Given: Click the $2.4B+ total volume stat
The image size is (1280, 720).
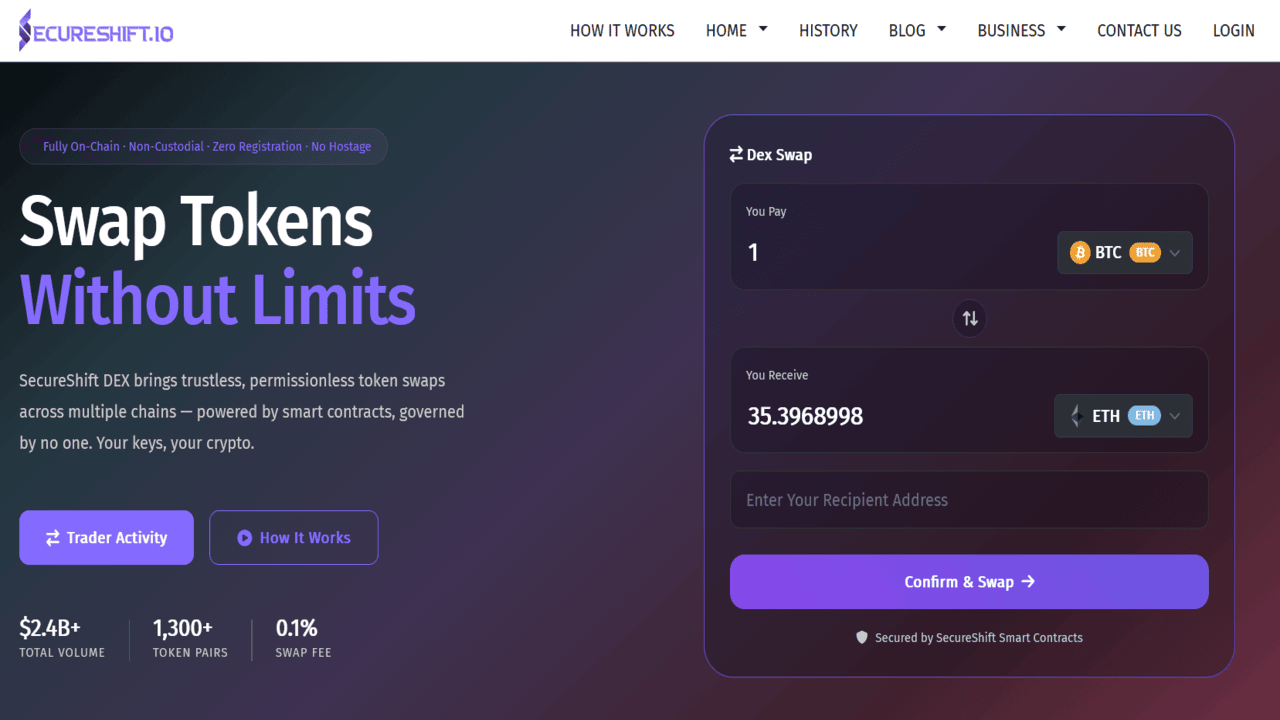Looking at the screenshot, I should pyautogui.click(x=62, y=639).
